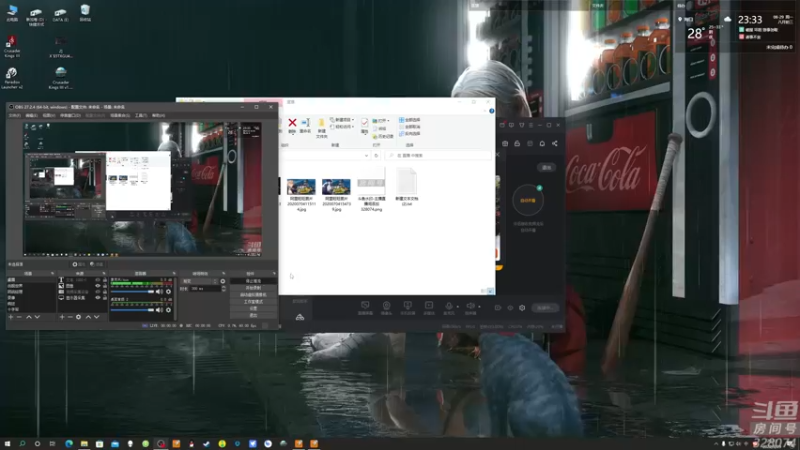Toggle visibility eye of display capture source

pyautogui.click(x=97, y=297)
